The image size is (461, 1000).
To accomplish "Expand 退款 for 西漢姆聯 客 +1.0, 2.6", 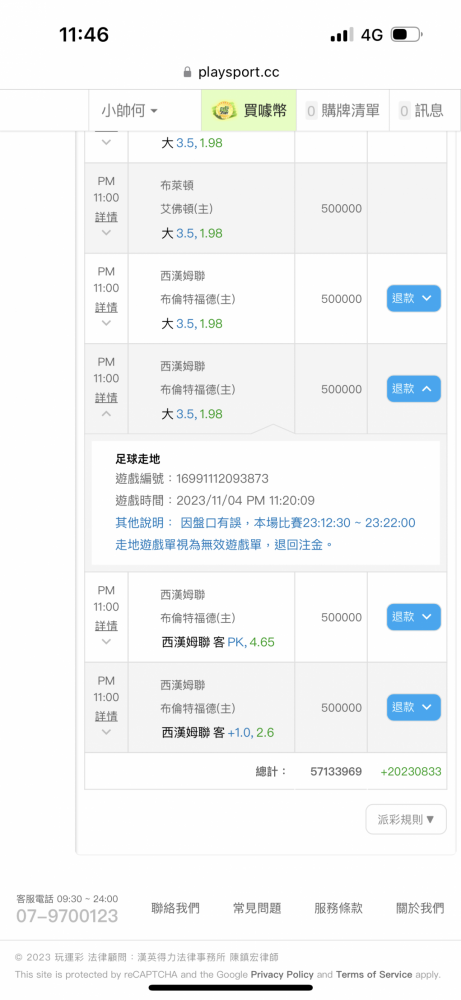I will pos(414,707).
